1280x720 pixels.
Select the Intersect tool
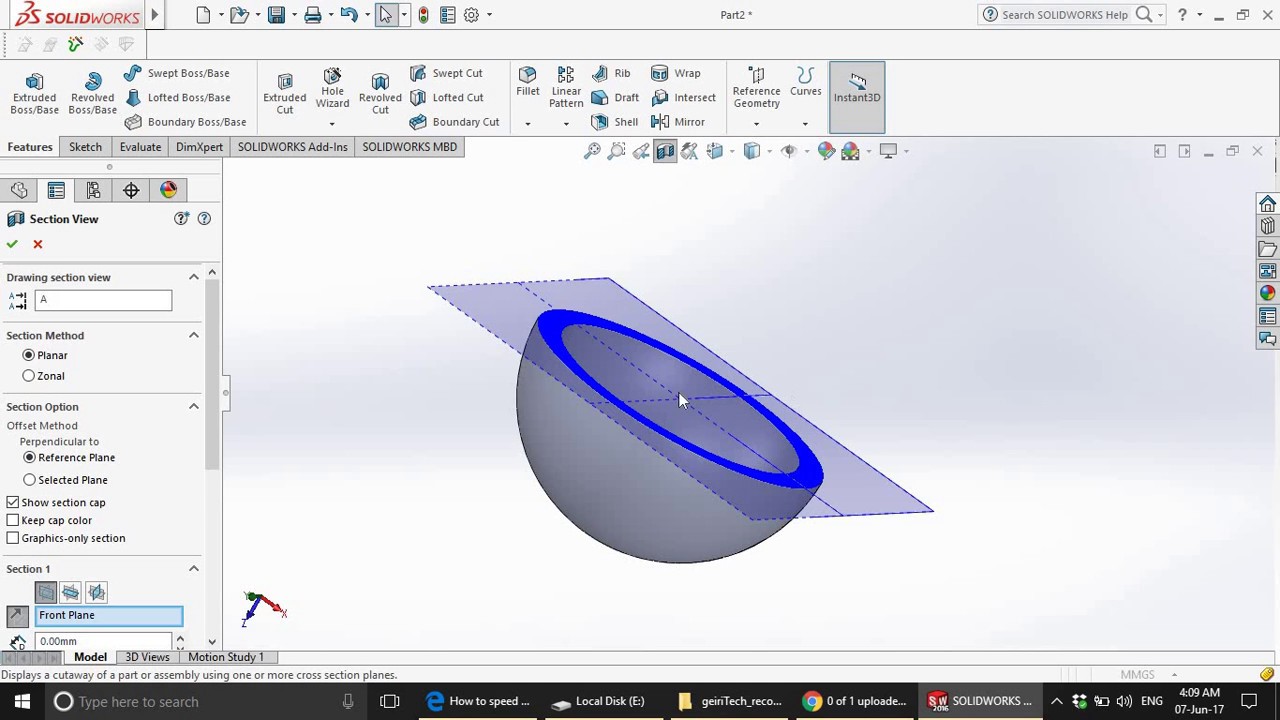[684, 97]
